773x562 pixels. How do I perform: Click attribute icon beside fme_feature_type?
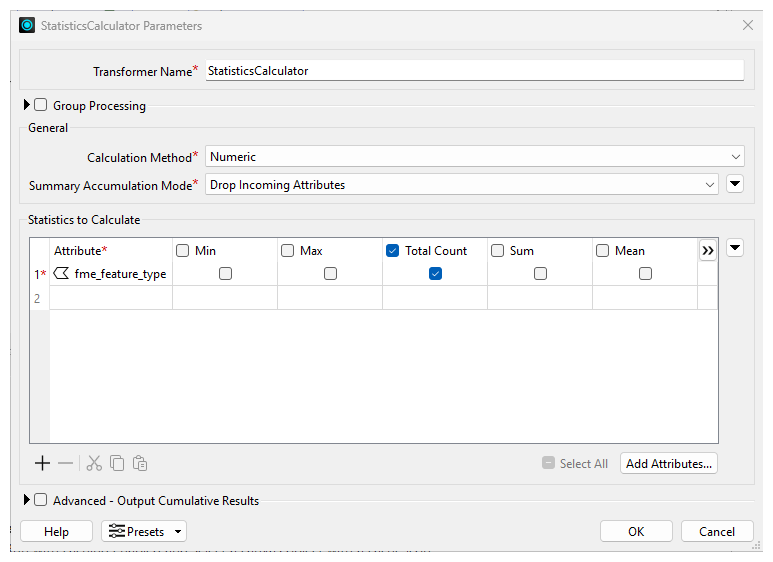point(61,273)
